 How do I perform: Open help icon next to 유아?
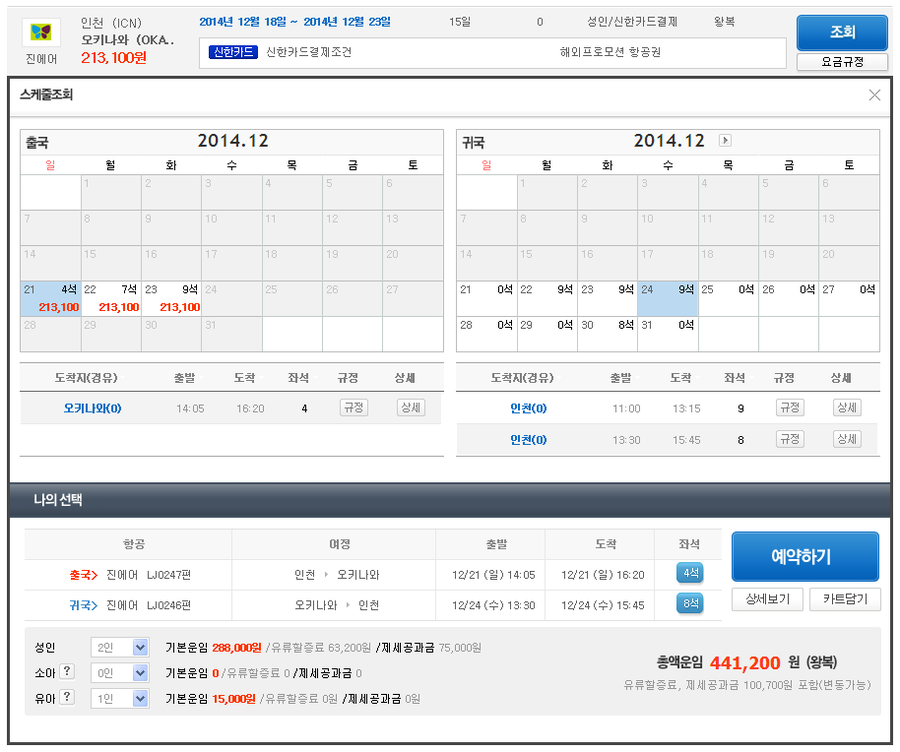67,697
